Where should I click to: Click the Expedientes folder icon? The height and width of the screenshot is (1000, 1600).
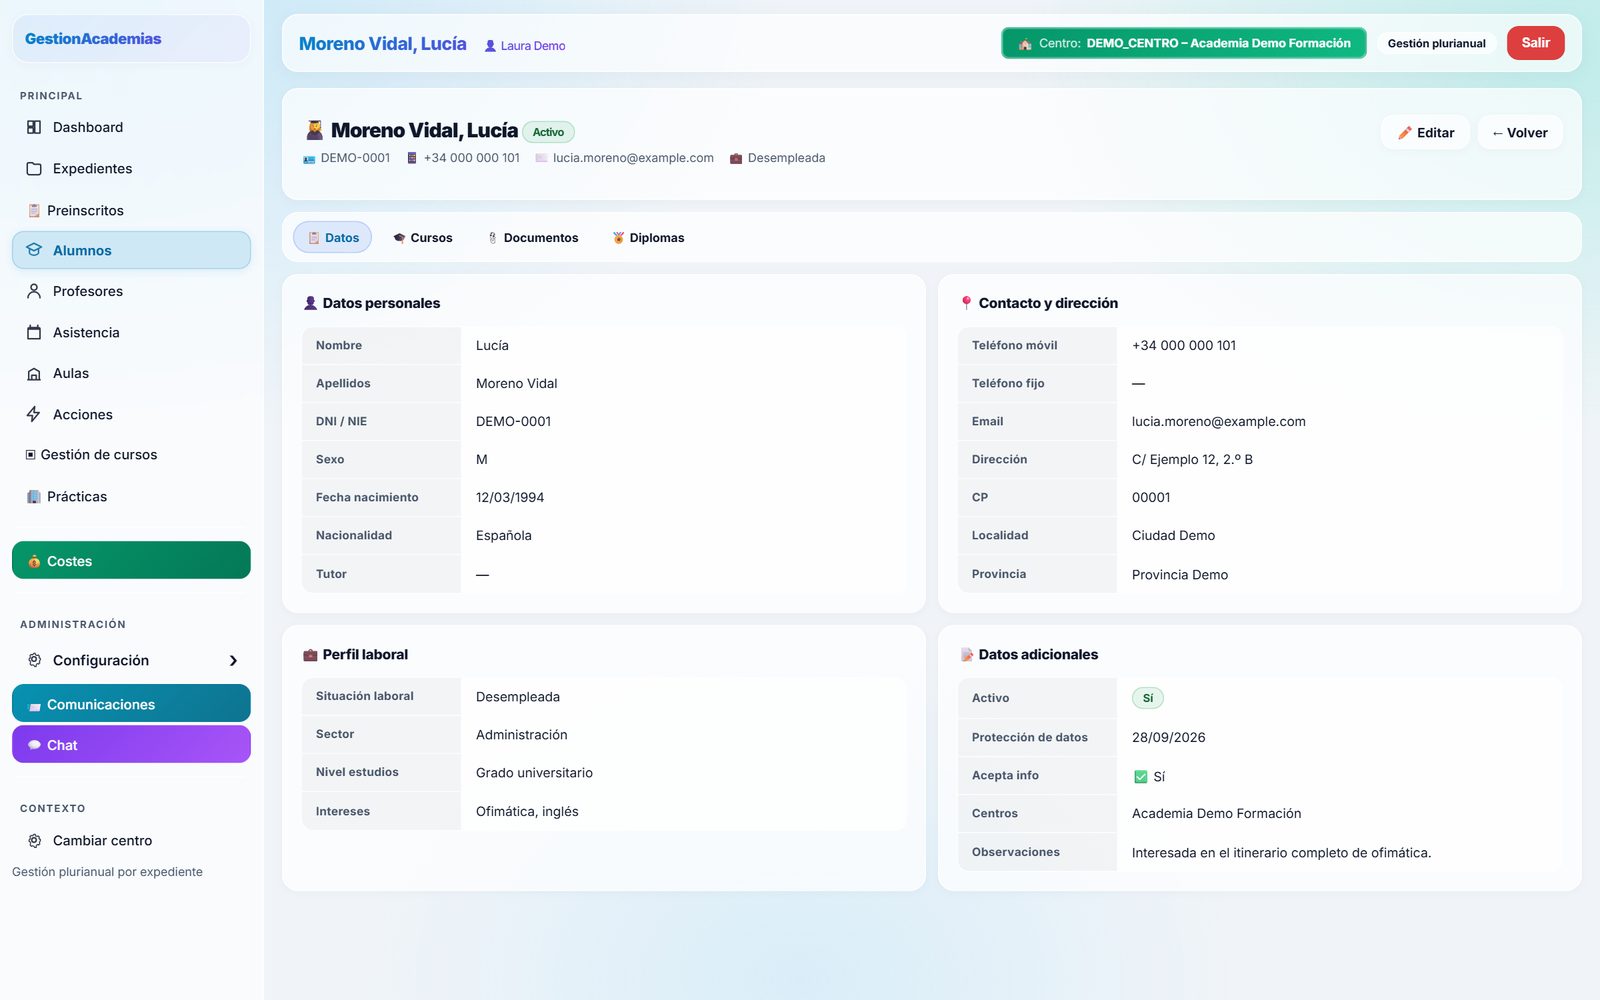click(34, 168)
